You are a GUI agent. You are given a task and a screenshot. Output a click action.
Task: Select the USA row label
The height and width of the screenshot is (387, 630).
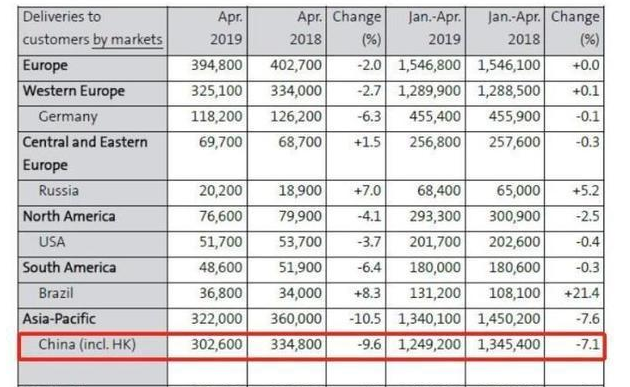click(x=52, y=242)
